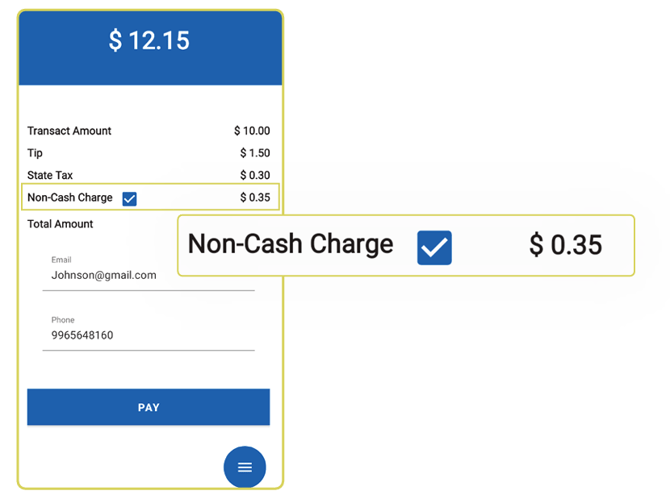Click the large $ 0.35 value in the callout
670x499 pixels.
point(565,245)
